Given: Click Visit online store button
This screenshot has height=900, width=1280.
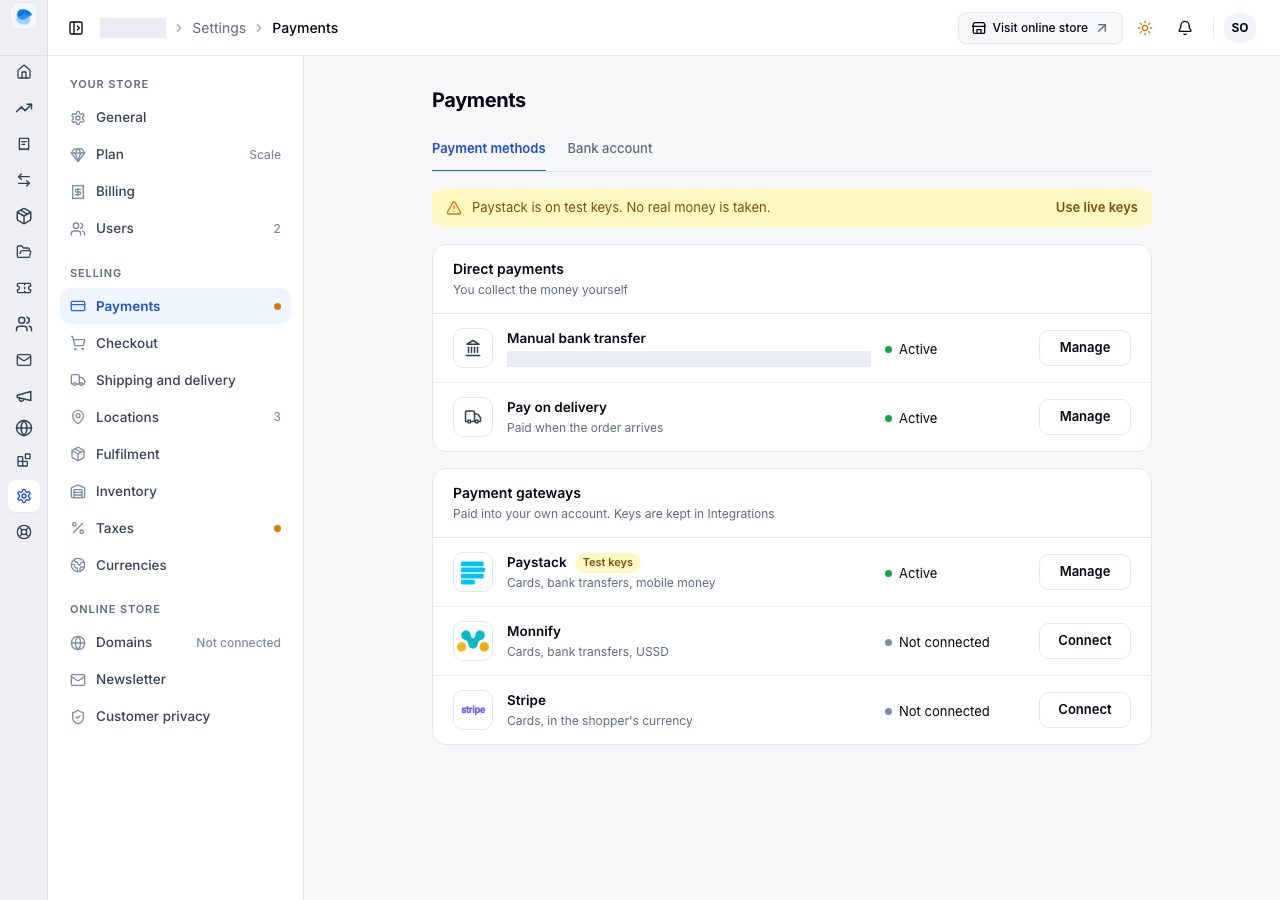Looking at the screenshot, I should pyautogui.click(x=1040, y=28).
